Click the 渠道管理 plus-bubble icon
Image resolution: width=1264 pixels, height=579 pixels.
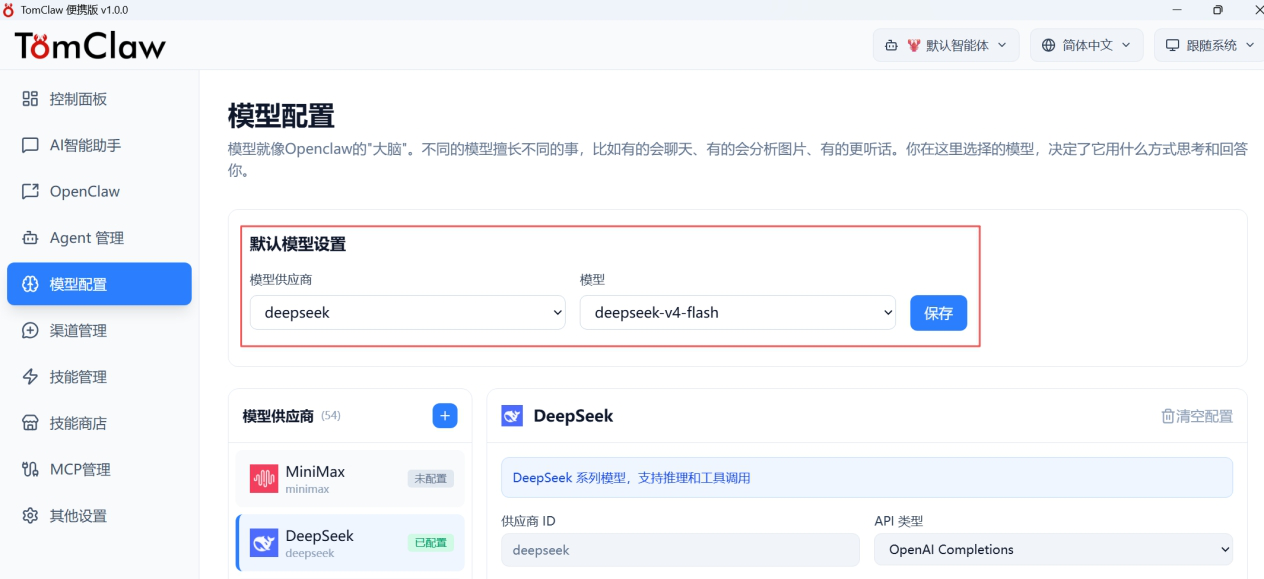(30, 330)
